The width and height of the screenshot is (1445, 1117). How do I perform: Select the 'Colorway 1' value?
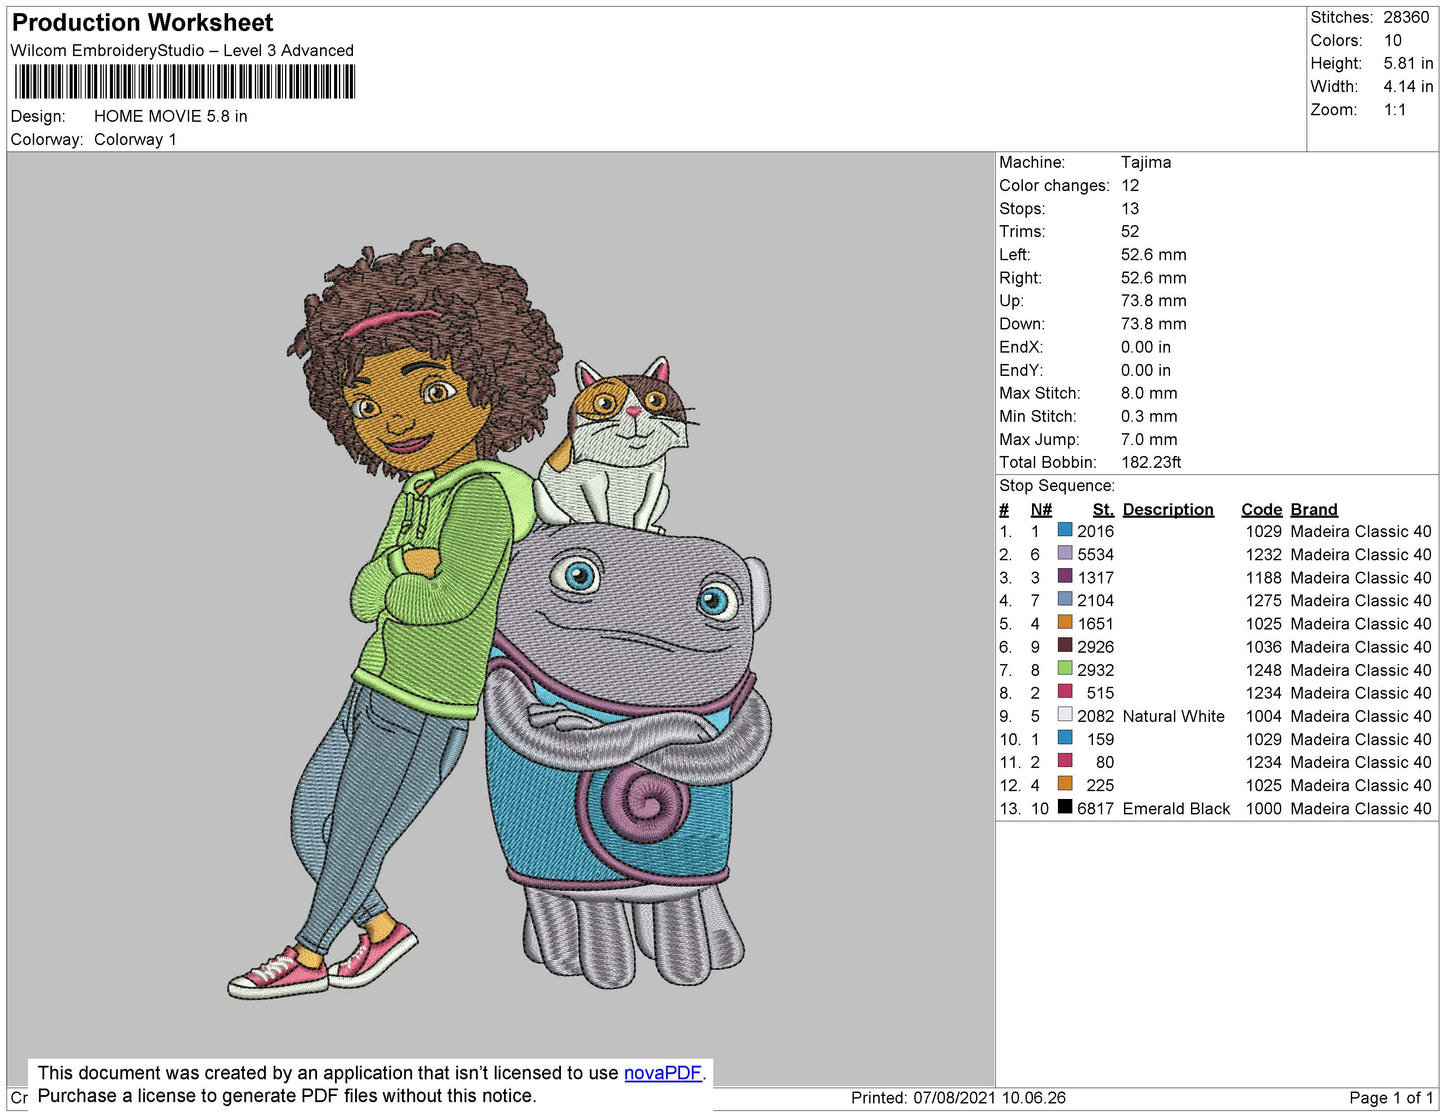[x=135, y=139]
